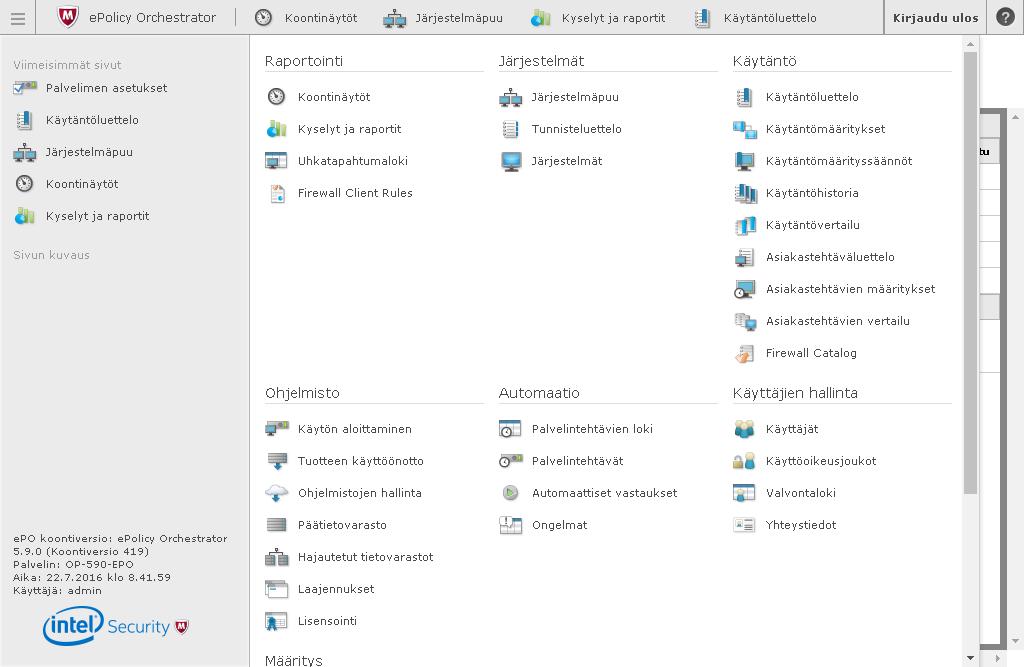1024x667 pixels.
Task: Click the Yhteystiedot contact card icon
Action: 744,525
